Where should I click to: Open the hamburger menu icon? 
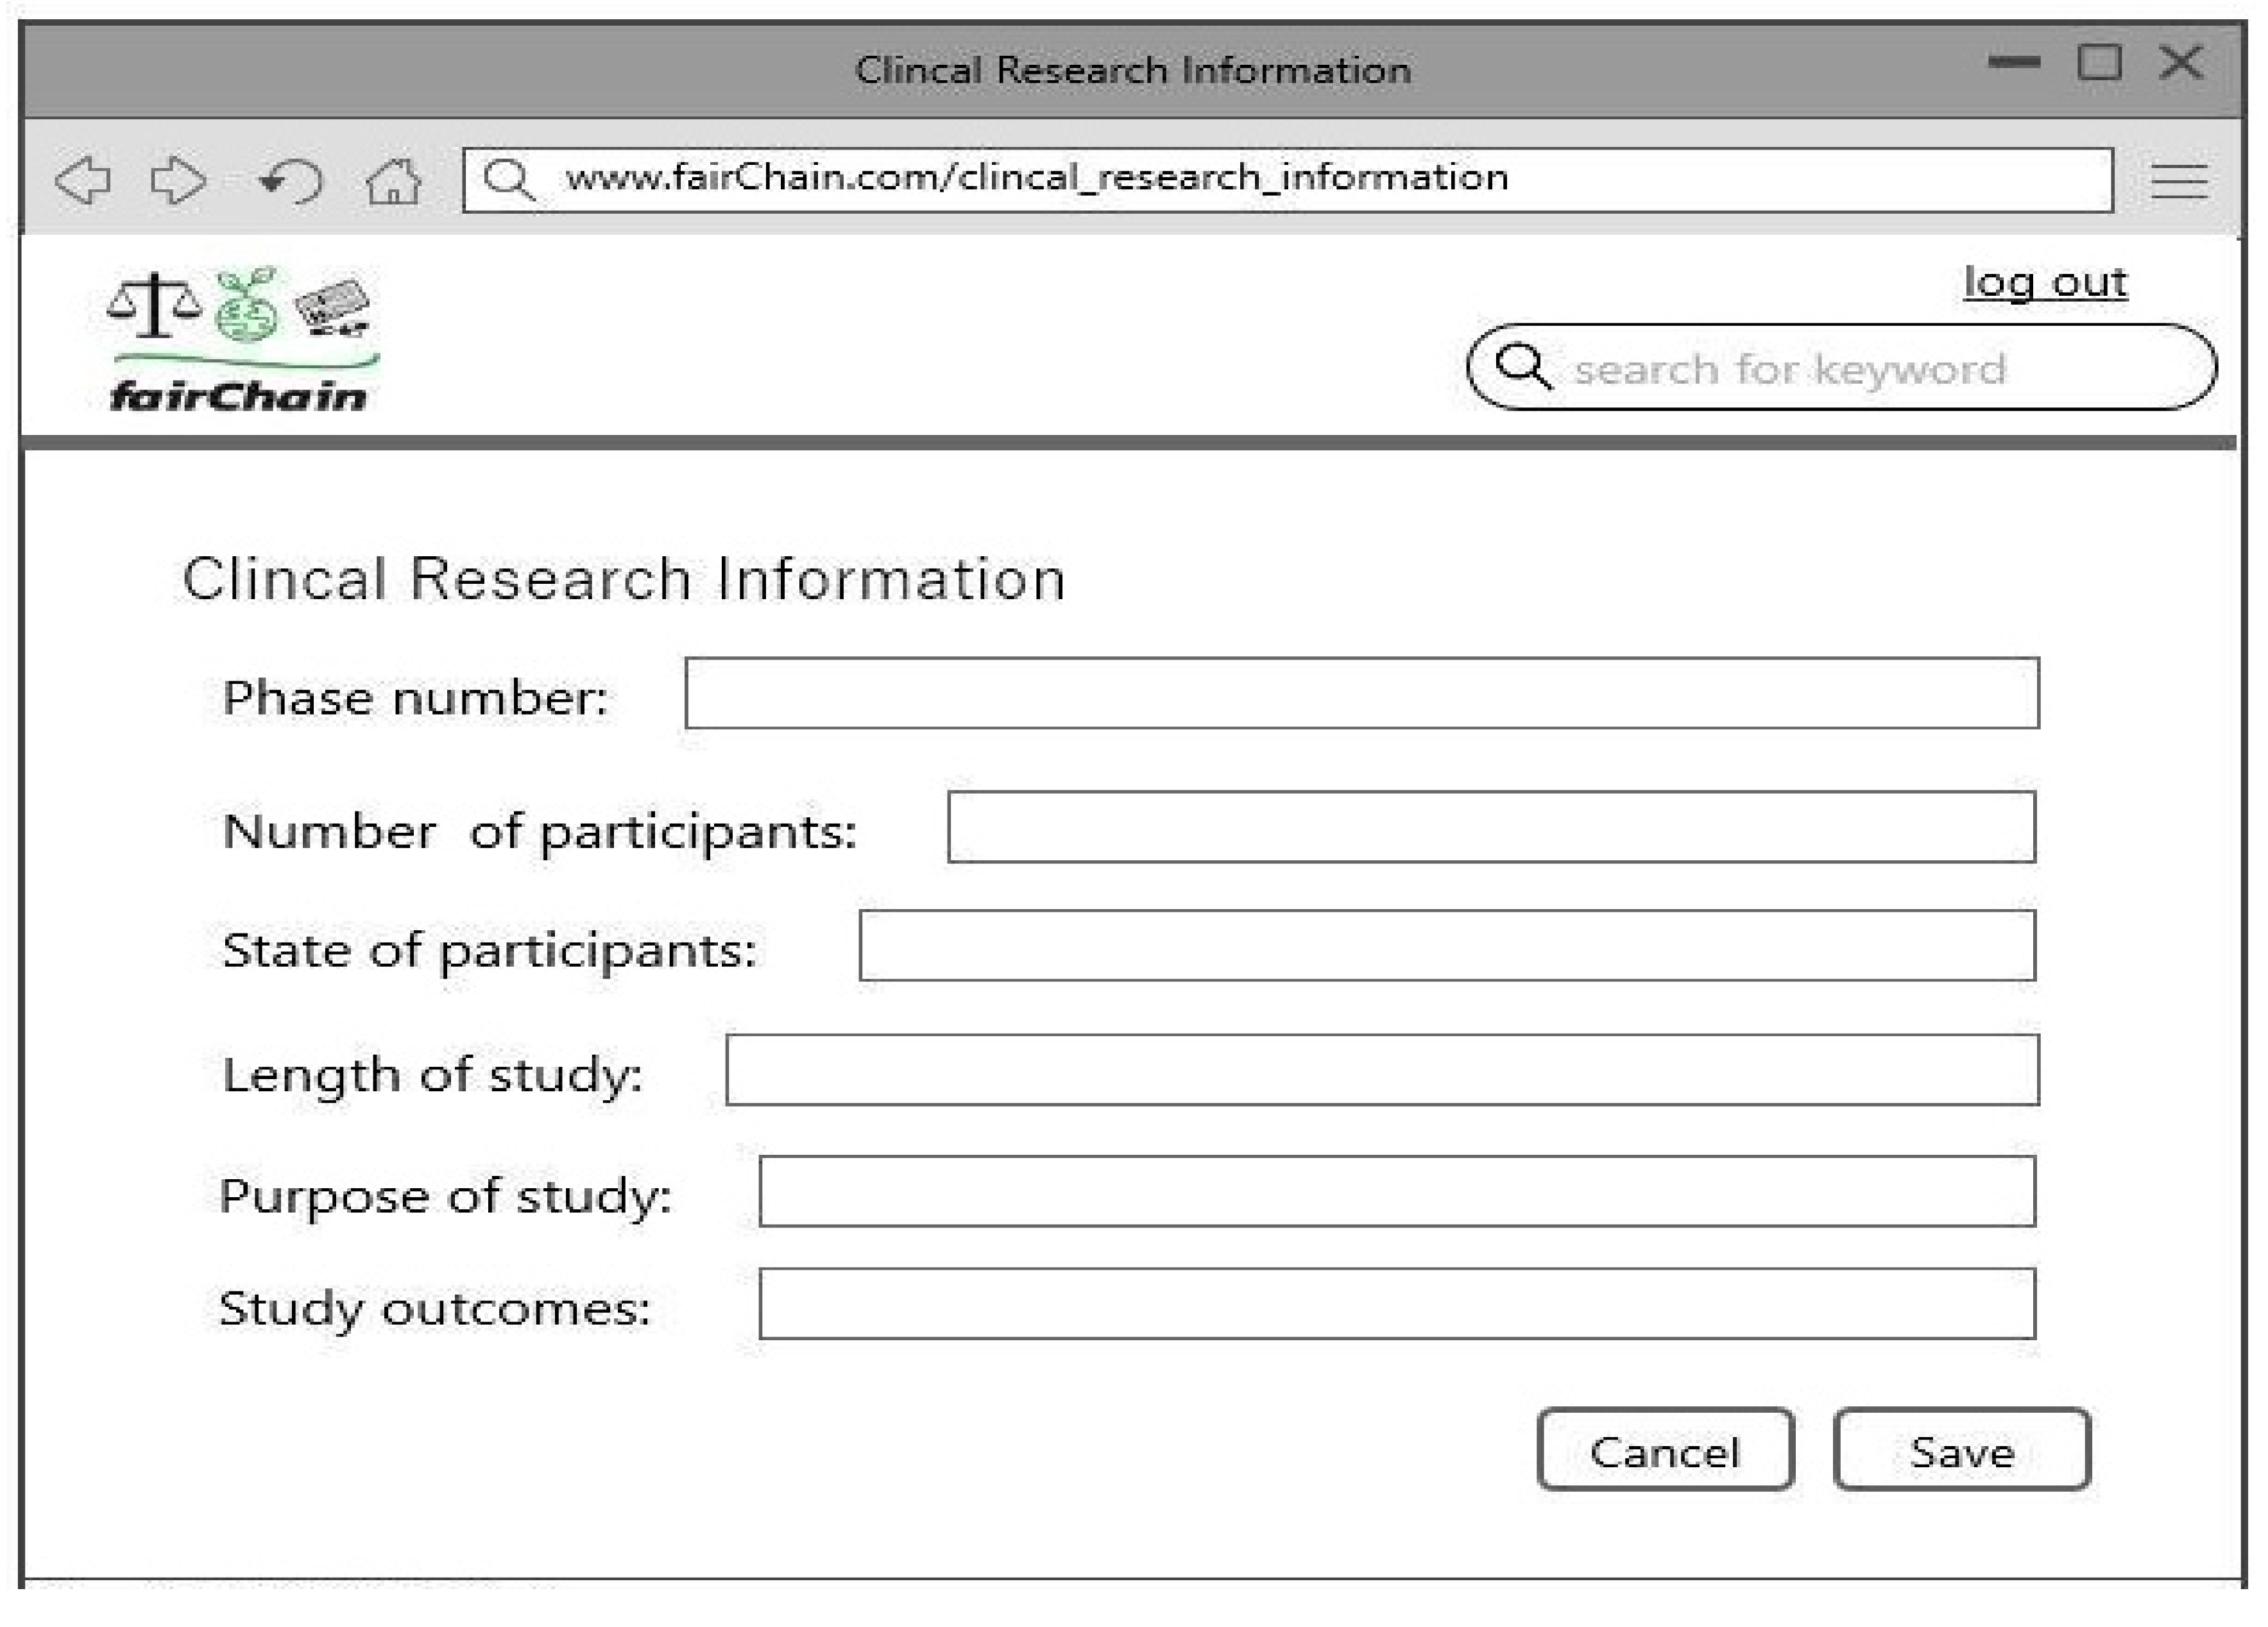2179,182
